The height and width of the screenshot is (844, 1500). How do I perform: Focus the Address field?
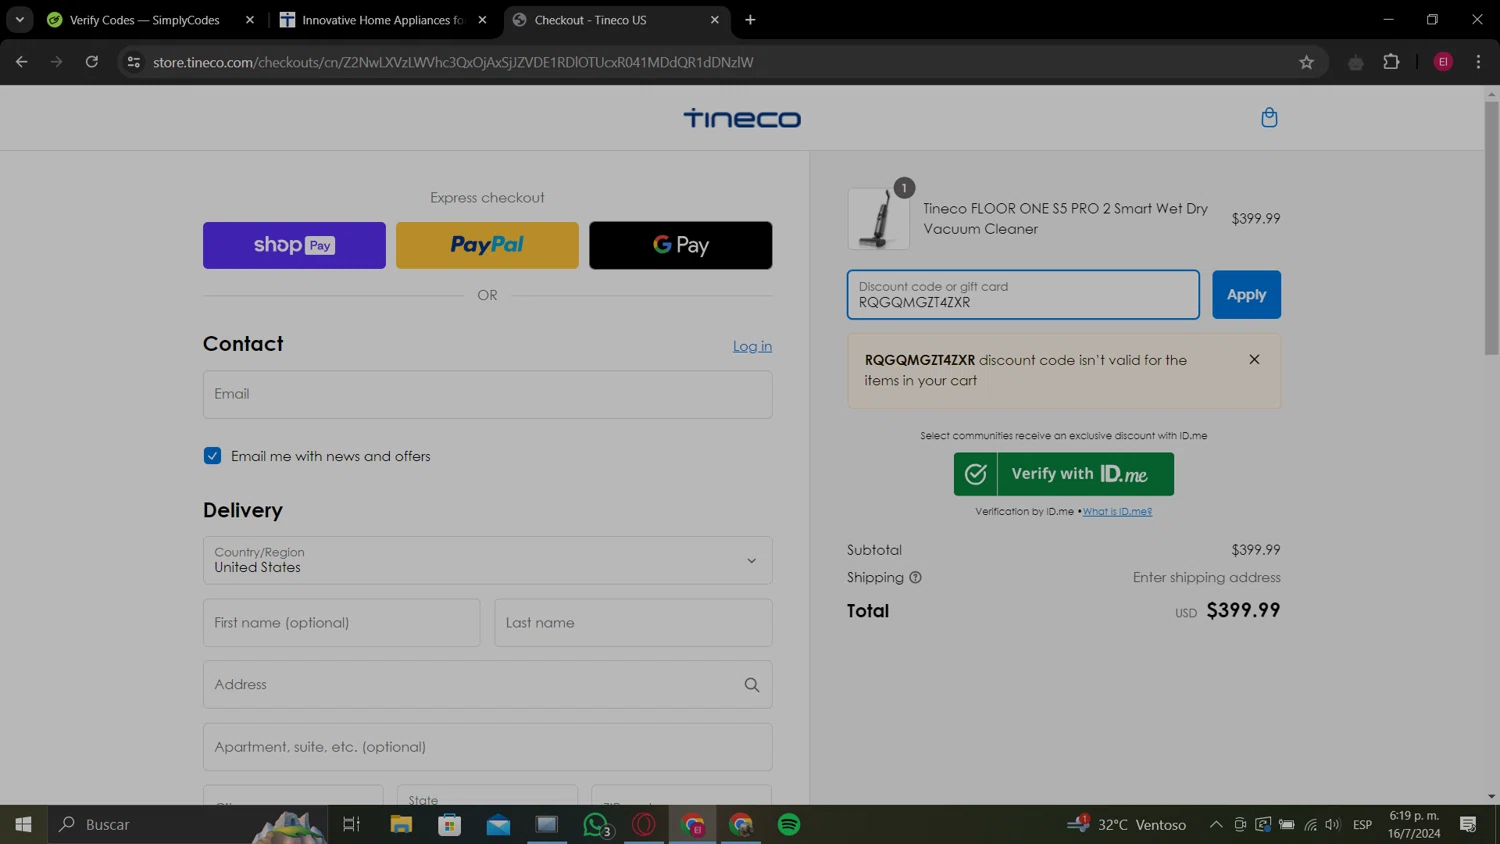[x=487, y=685]
